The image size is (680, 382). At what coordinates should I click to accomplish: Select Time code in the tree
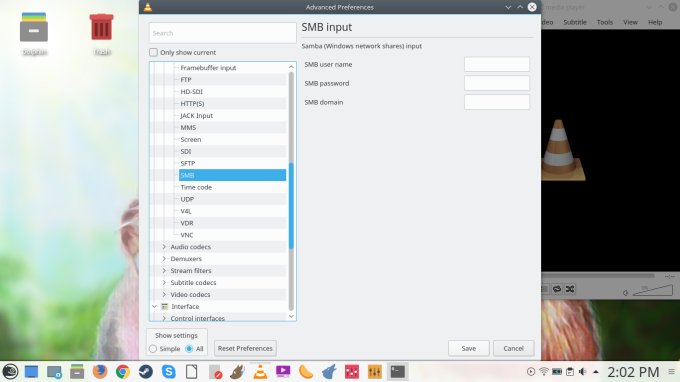point(196,187)
